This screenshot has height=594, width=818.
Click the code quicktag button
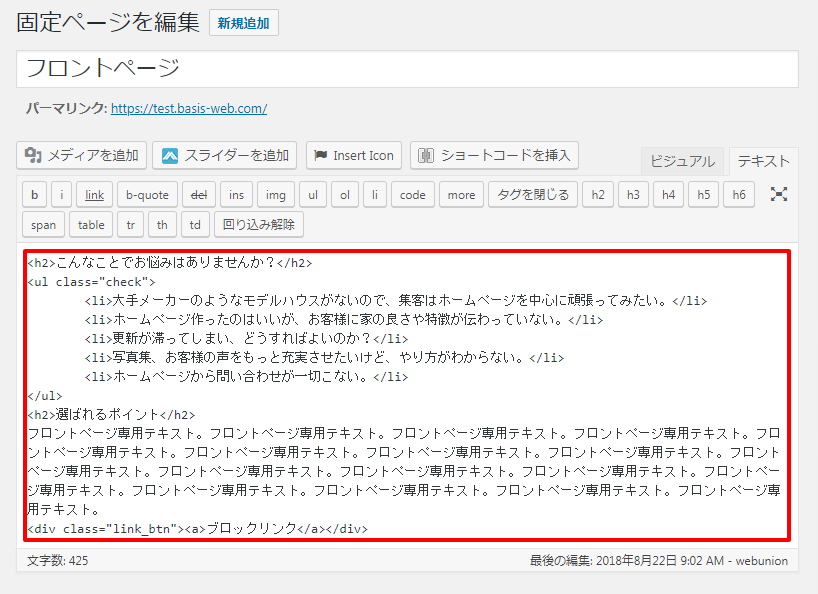(x=413, y=195)
